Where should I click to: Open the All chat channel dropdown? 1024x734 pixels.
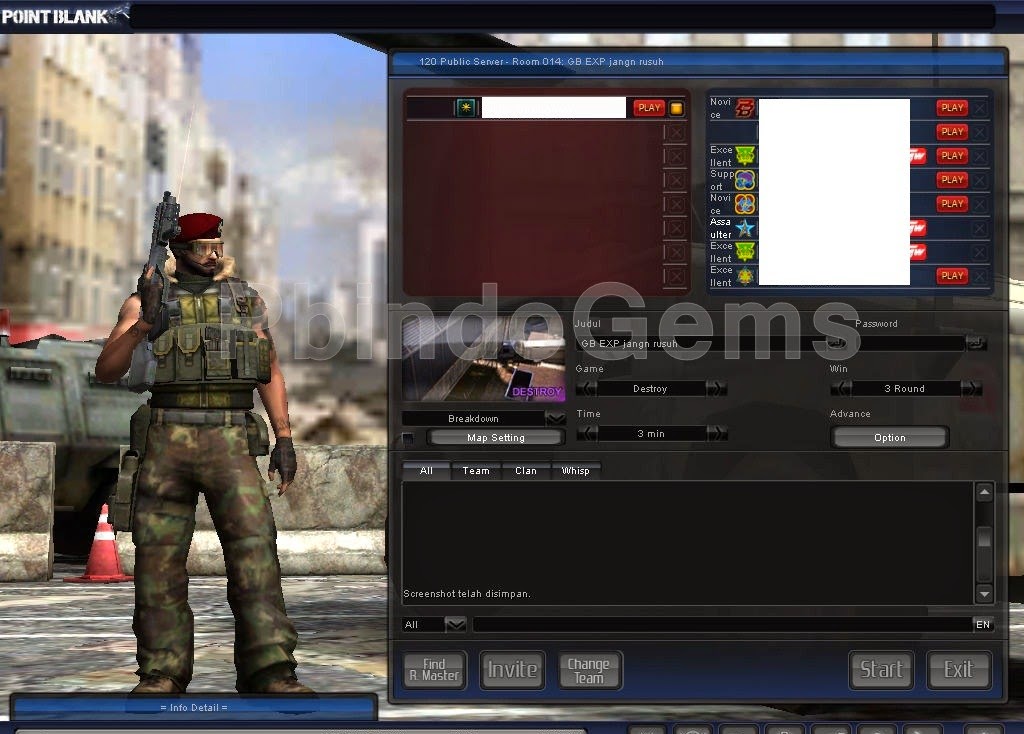point(455,625)
